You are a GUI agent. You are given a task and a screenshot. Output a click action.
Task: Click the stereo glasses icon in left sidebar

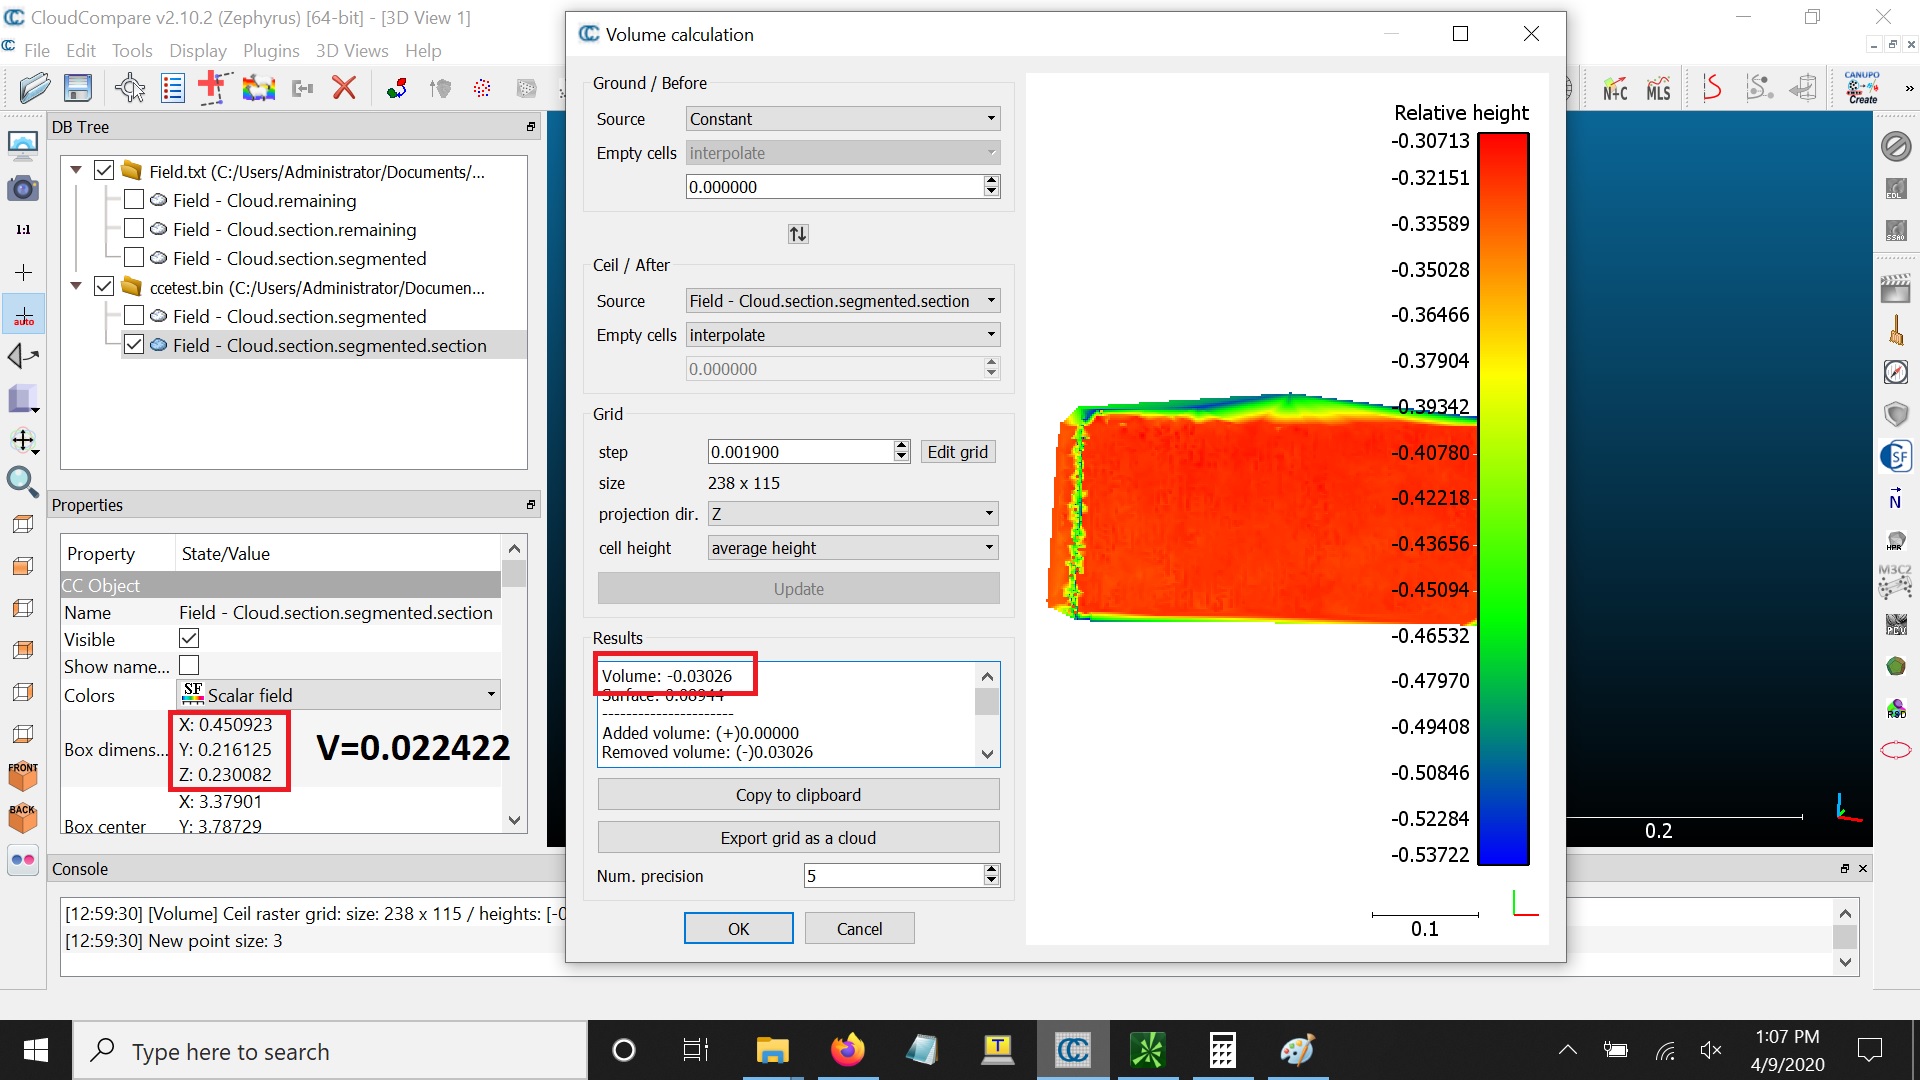[x=22, y=860]
